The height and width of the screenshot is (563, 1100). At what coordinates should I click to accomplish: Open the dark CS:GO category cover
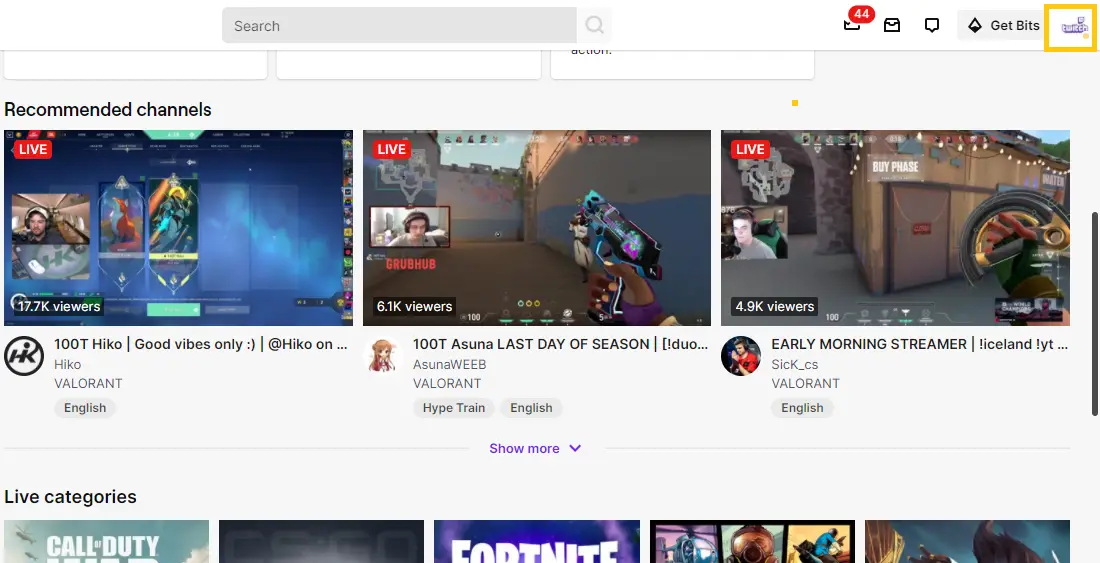321,541
